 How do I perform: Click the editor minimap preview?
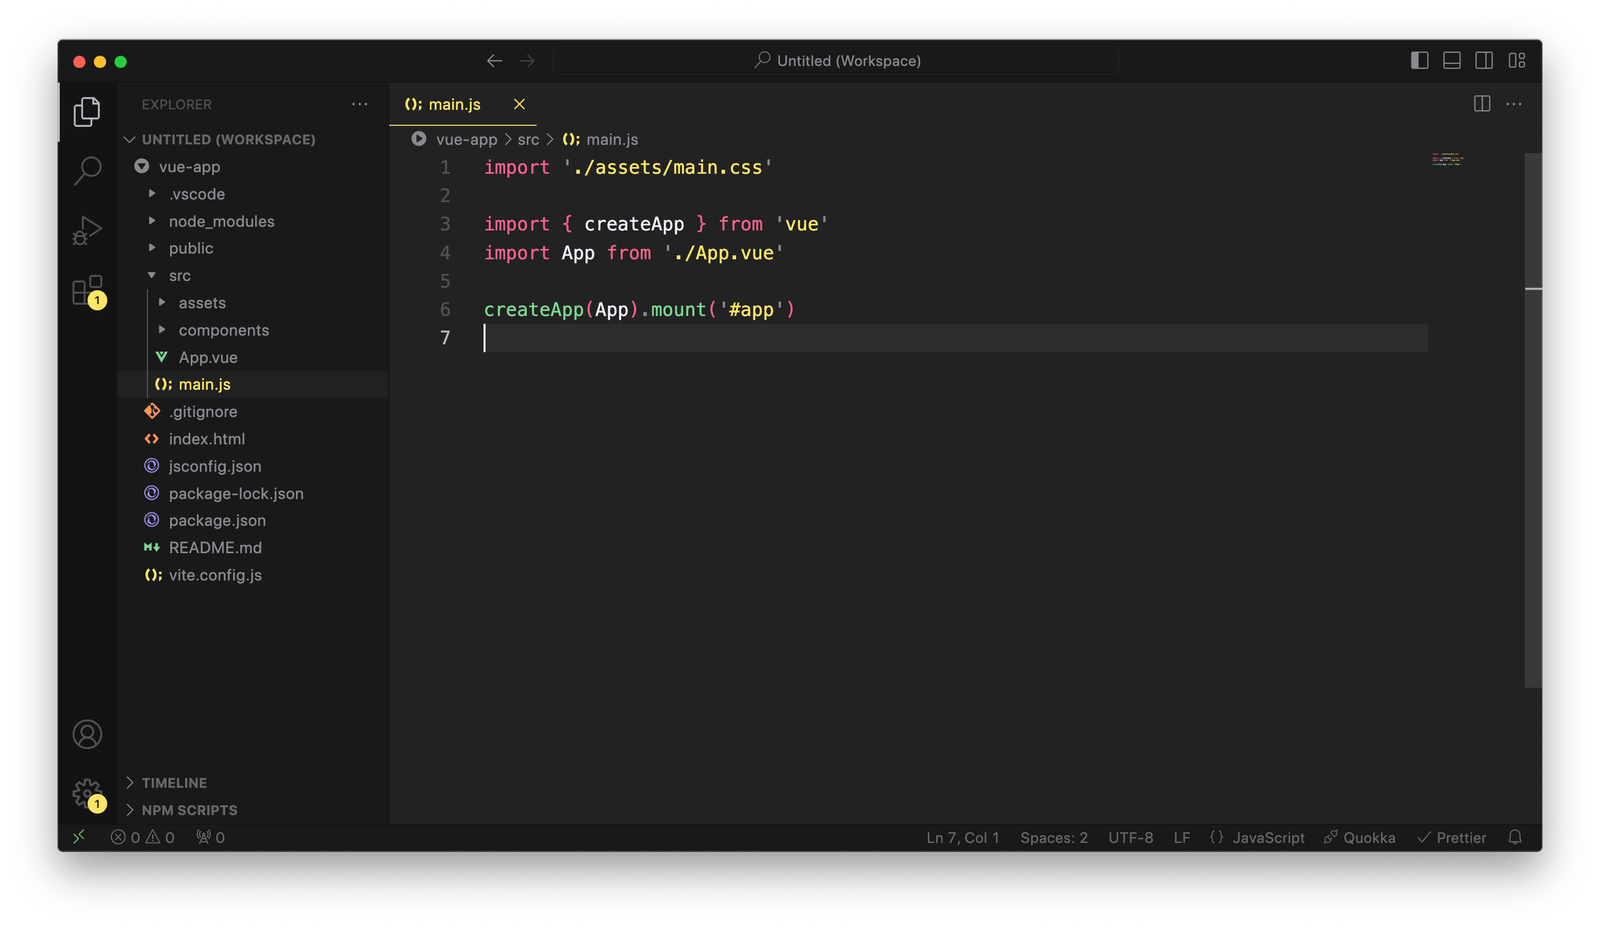pyautogui.click(x=1447, y=159)
